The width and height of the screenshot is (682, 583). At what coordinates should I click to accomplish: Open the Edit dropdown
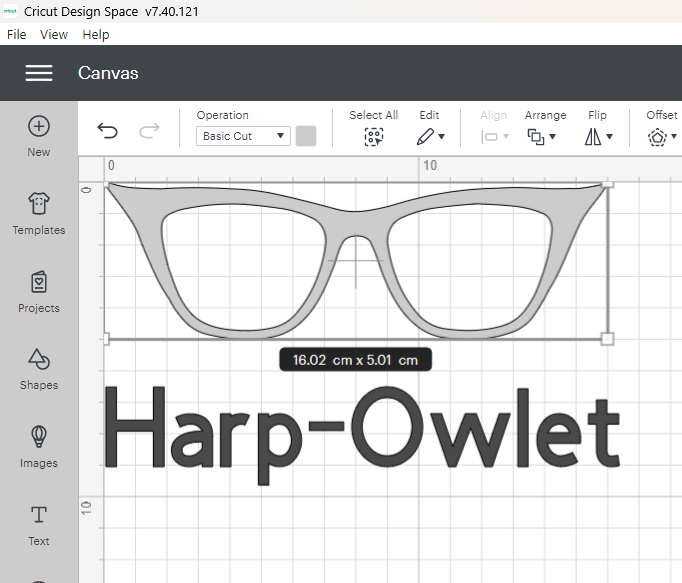tap(430, 137)
